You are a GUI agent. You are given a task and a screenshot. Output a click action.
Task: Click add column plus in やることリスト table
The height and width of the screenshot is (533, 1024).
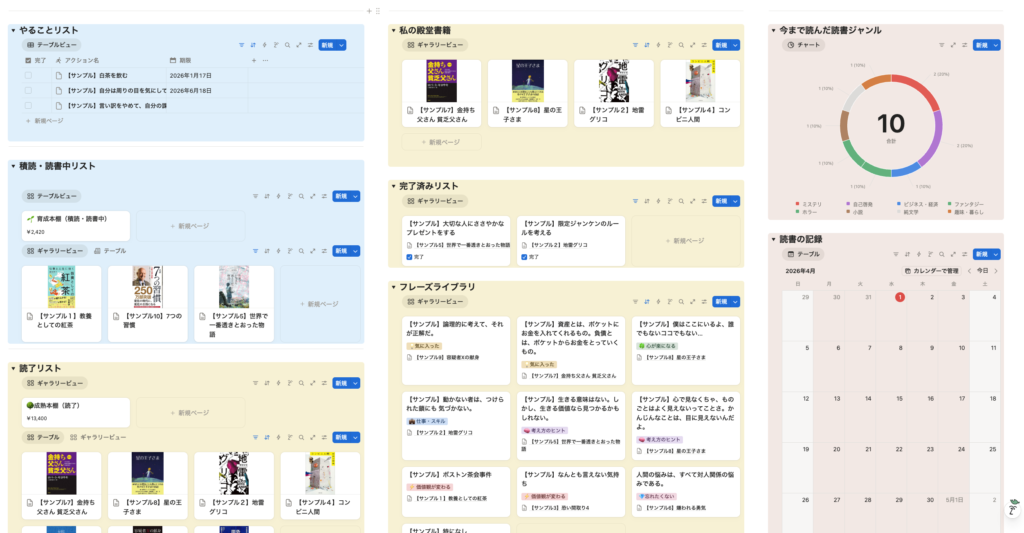pos(253,60)
